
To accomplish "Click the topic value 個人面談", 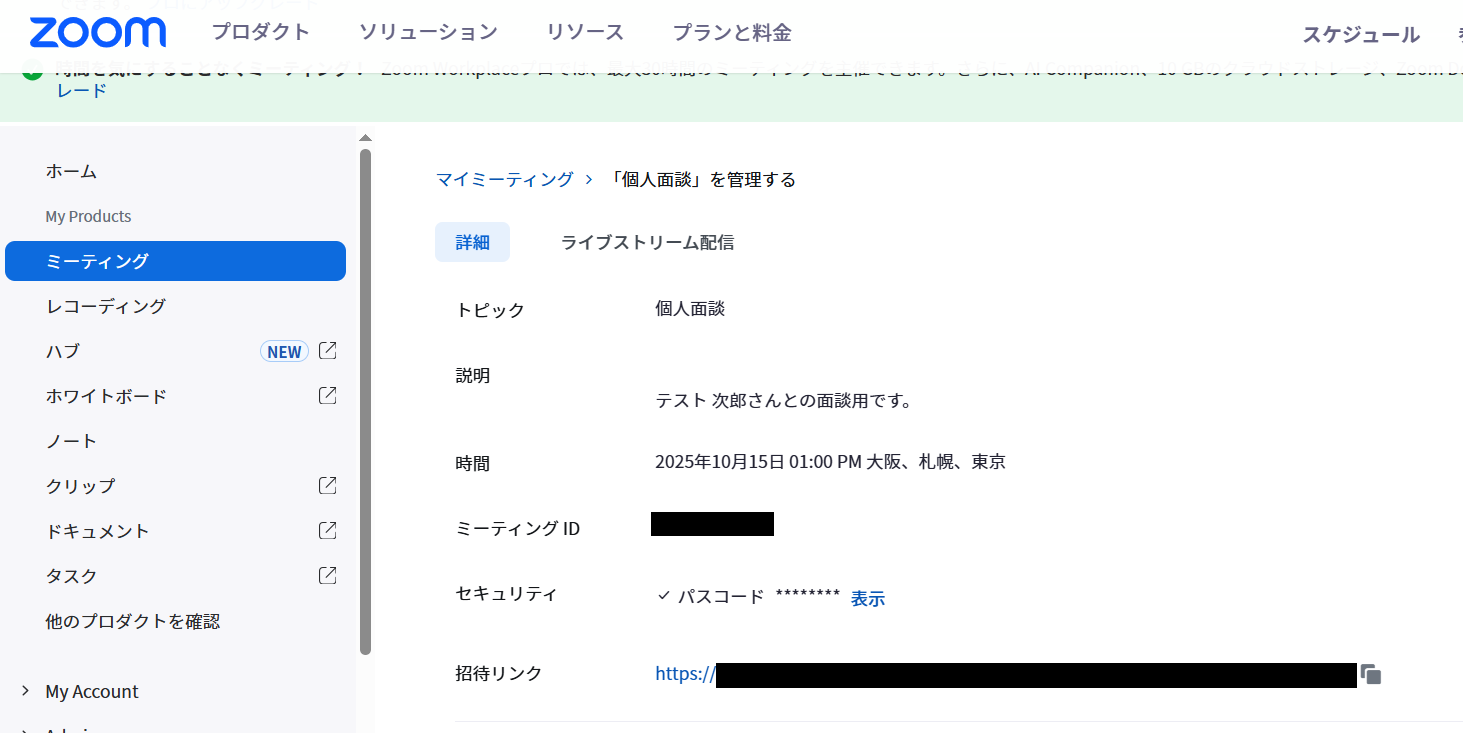I will [x=690, y=309].
